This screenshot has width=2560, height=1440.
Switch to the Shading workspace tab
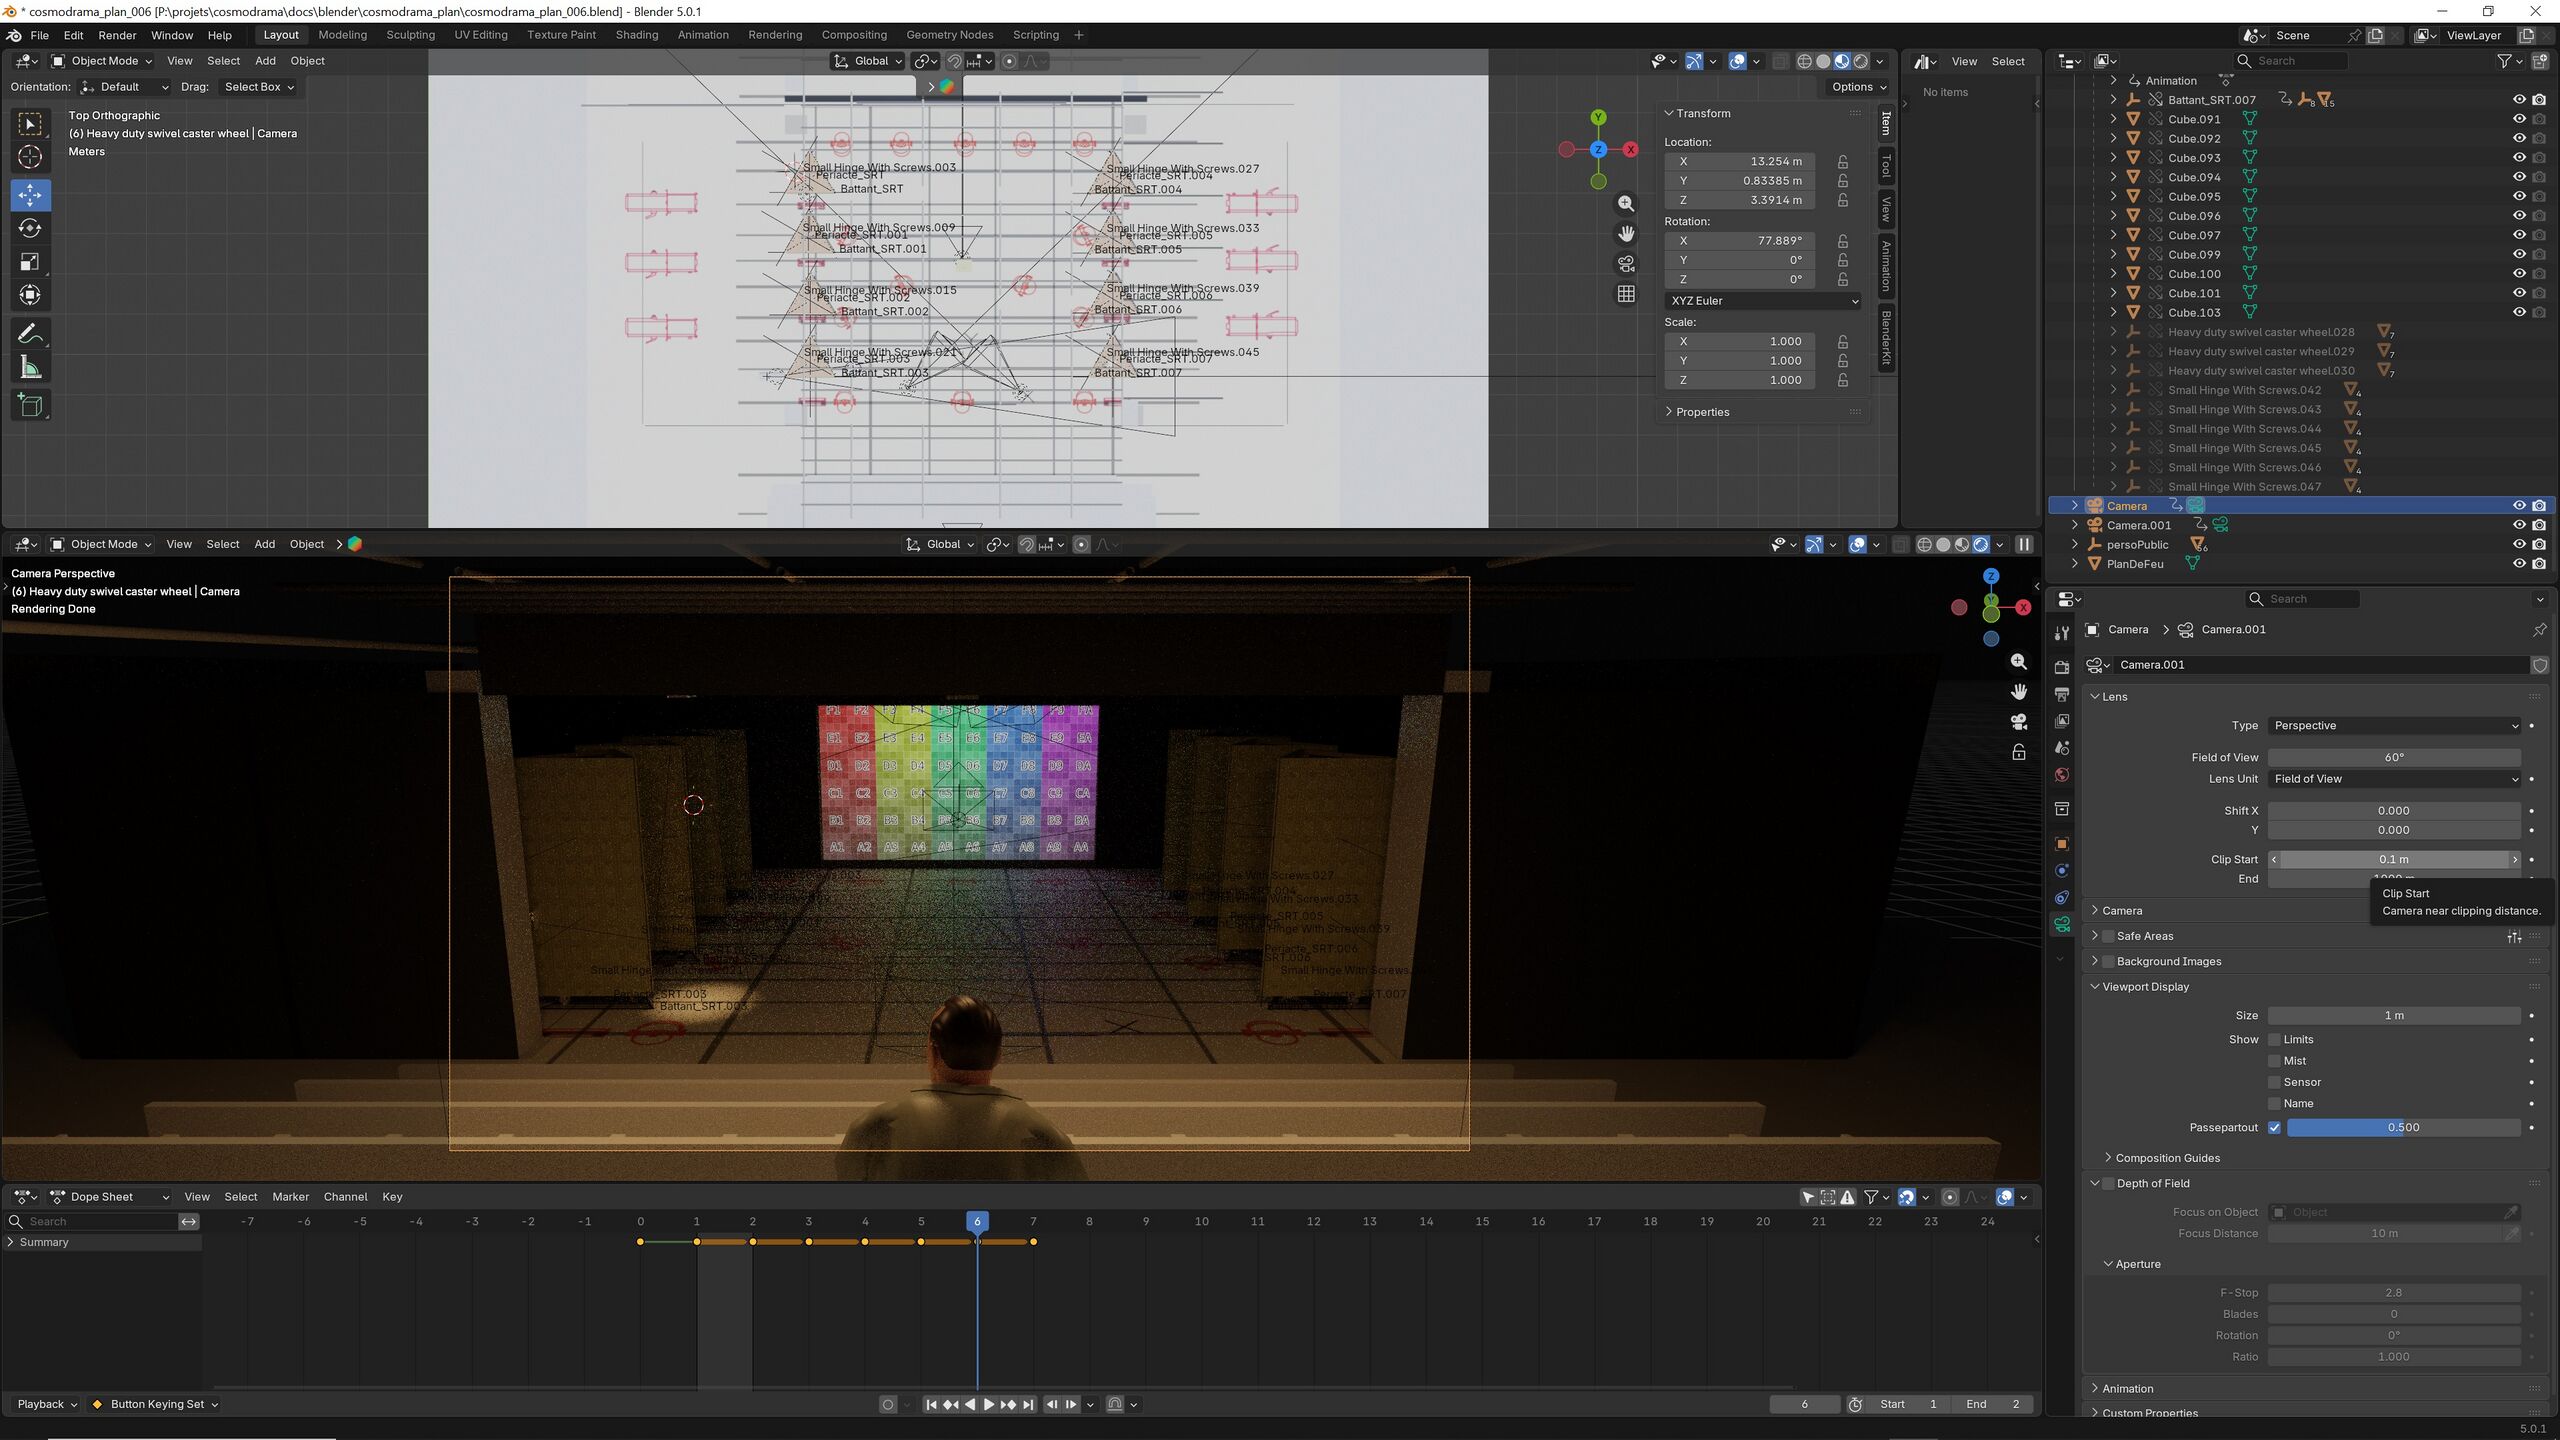tap(636, 35)
